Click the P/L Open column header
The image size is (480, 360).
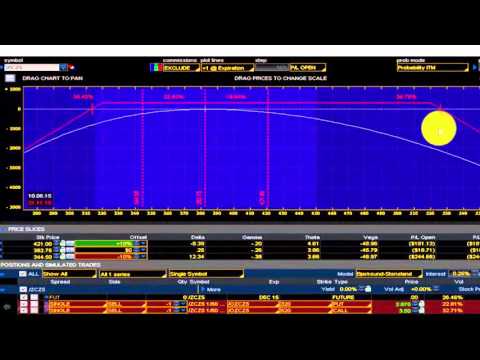click(422, 237)
